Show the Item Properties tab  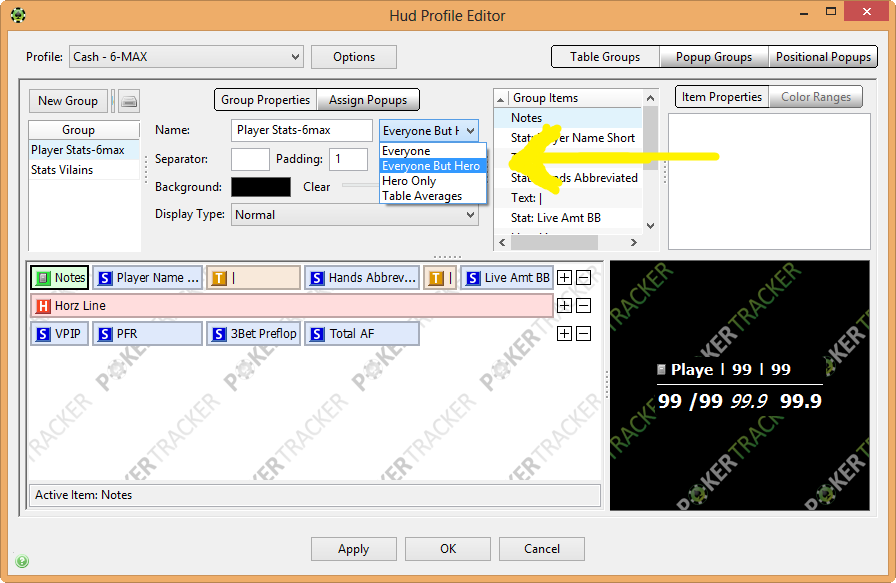722,97
